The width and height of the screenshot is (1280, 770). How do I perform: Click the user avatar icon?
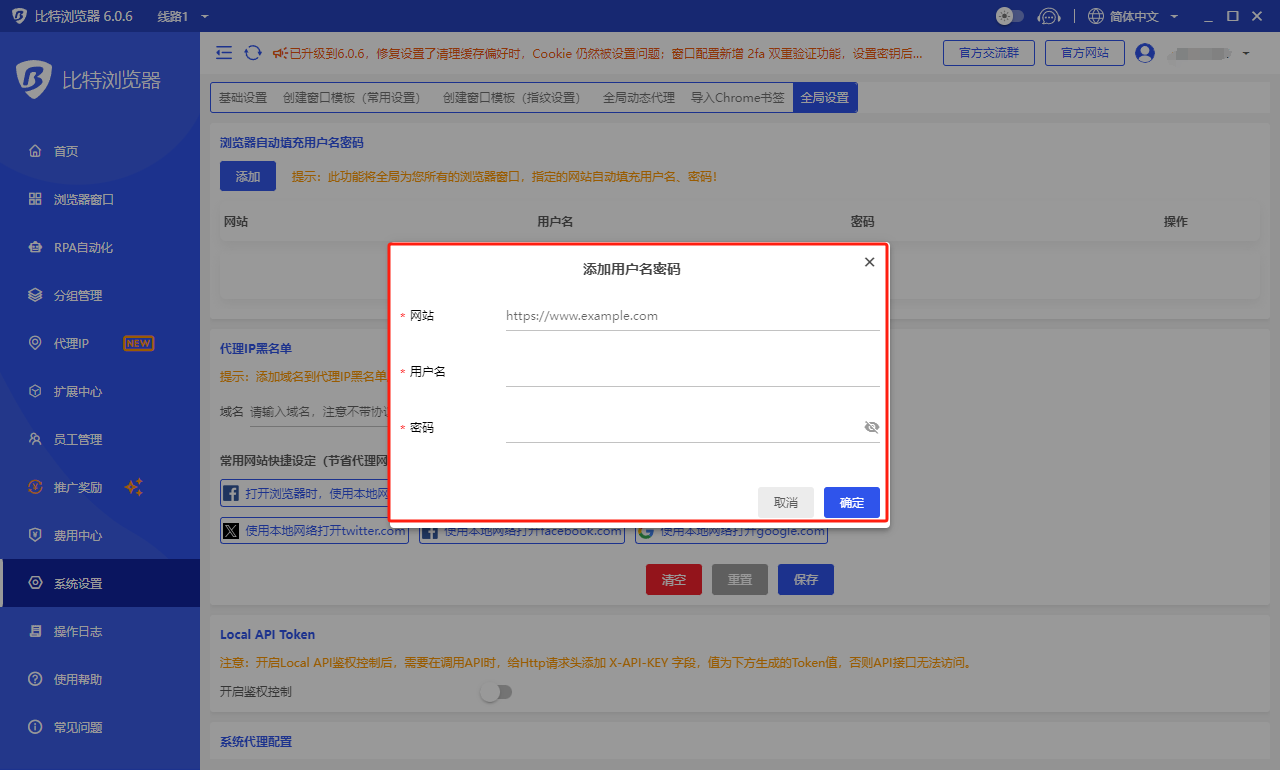[x=1146, y=53]
